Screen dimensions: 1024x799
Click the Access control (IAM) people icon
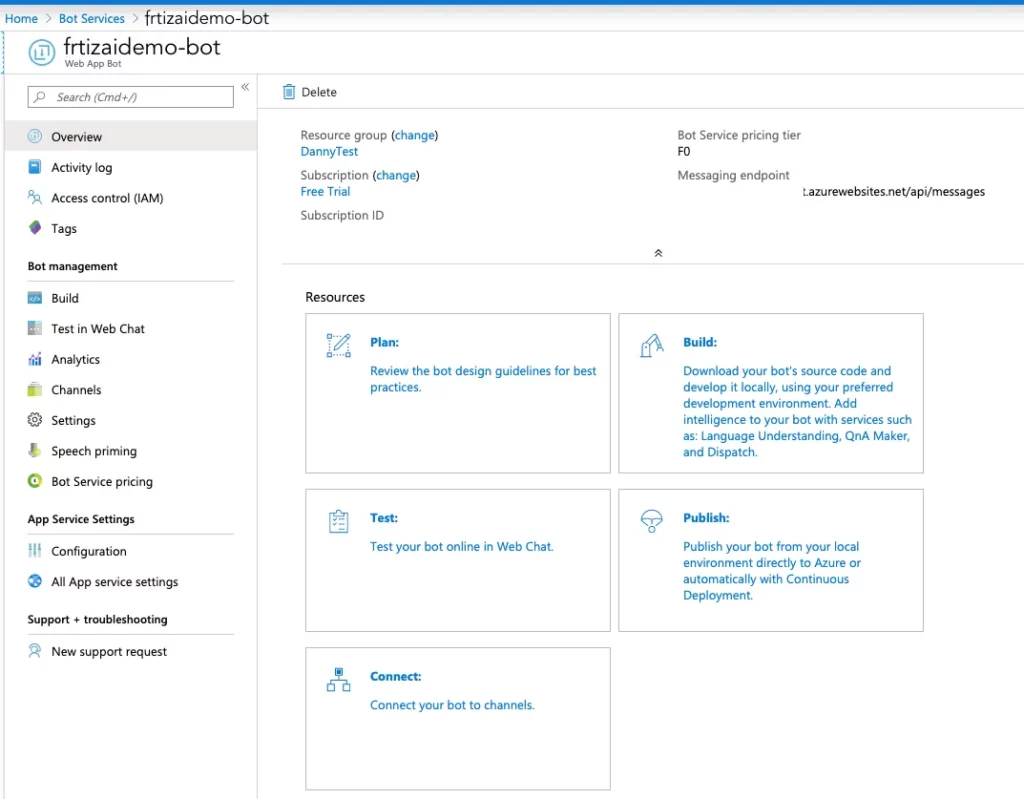tap(35, 197)
